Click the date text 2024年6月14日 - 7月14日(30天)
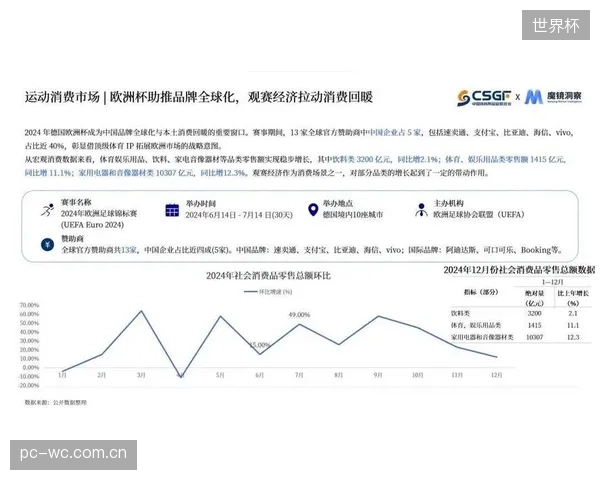 (239, 215)
